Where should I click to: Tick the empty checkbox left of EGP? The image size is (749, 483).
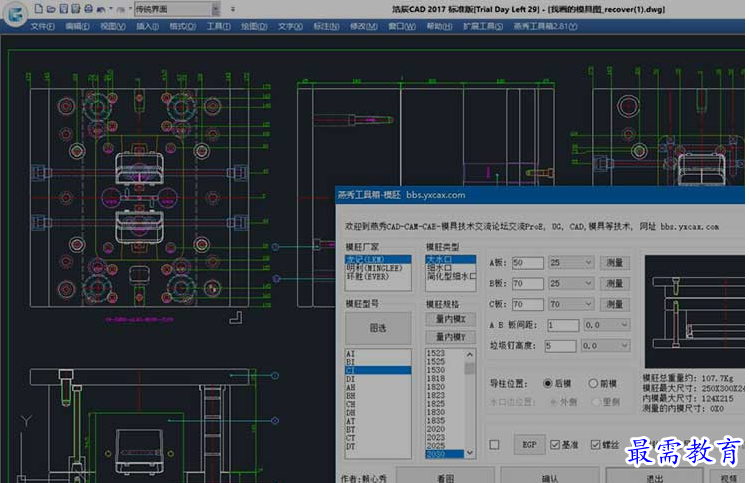point(494,445)
